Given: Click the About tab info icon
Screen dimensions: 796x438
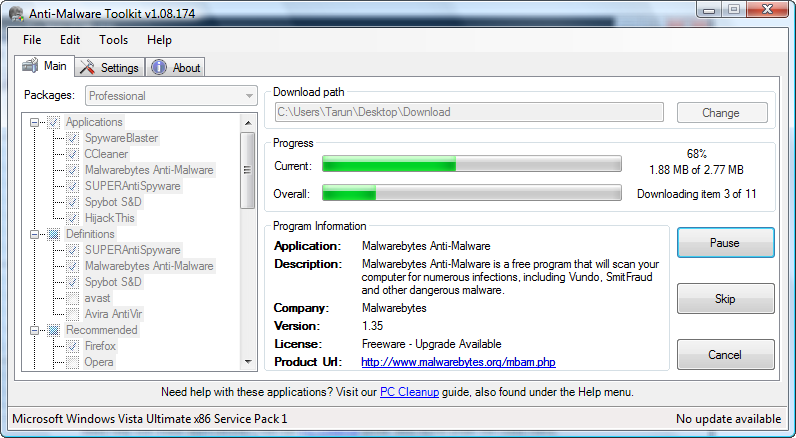Looking at the screenshot, I should pyautogui.click(x=159, y=67).
